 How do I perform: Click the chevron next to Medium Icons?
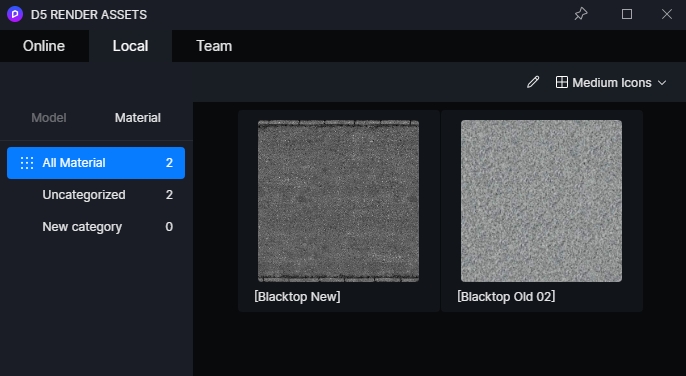pyautogui.click(x=662, y=82)
